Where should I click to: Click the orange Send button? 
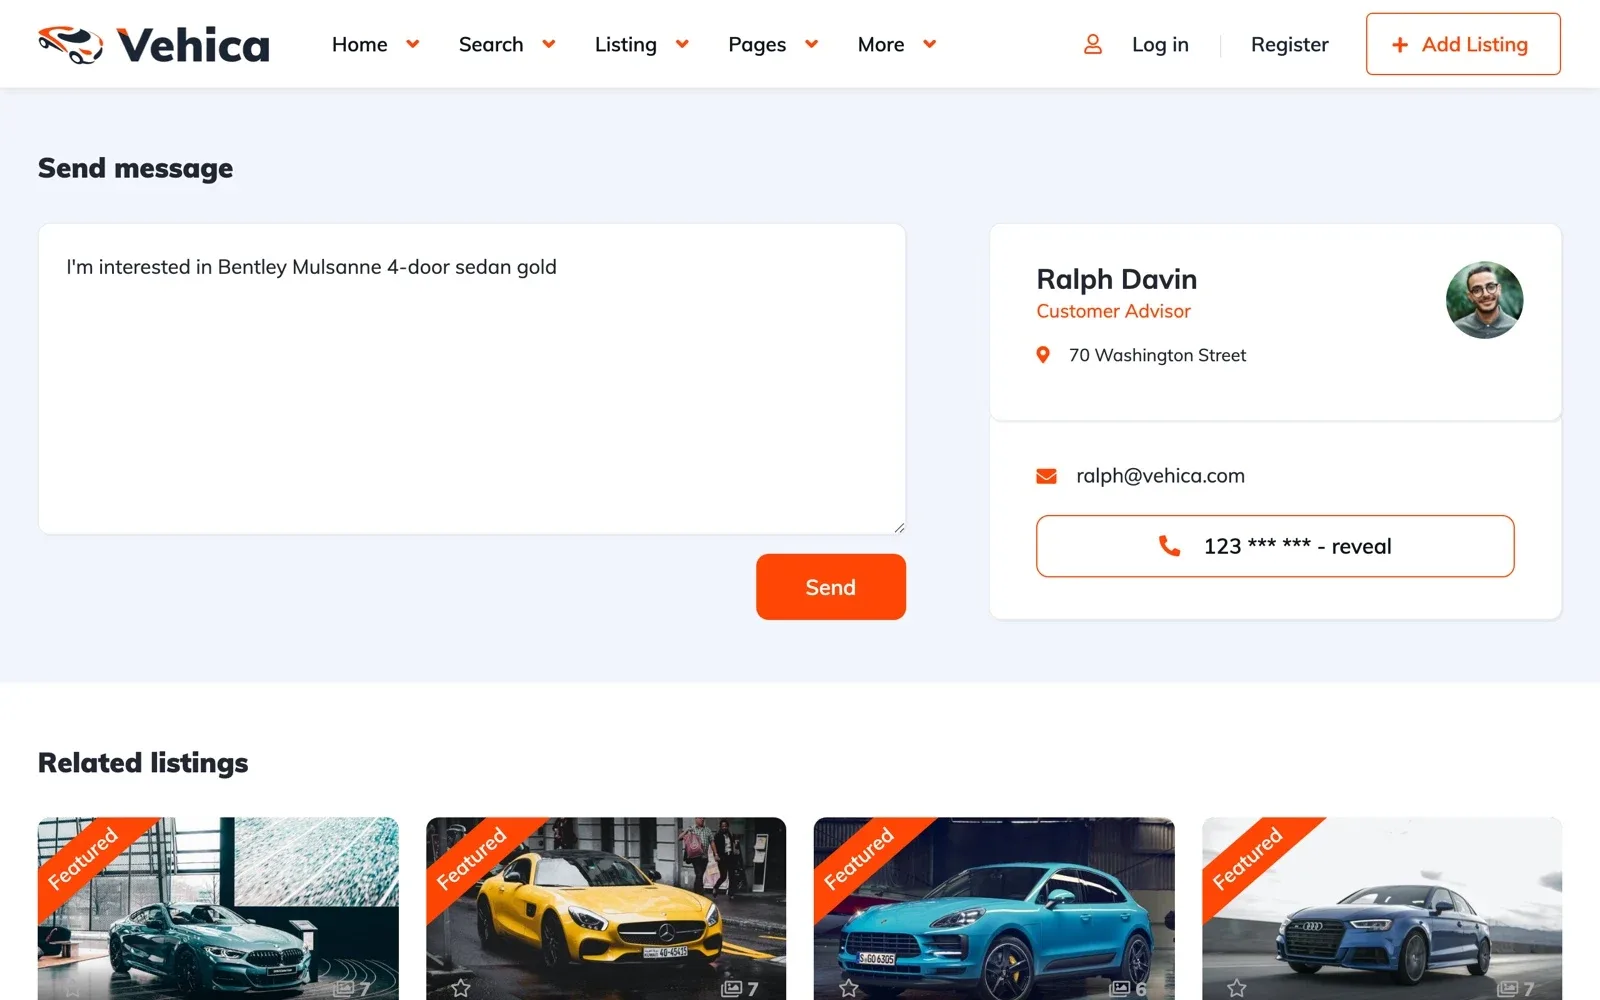(831, 587)
